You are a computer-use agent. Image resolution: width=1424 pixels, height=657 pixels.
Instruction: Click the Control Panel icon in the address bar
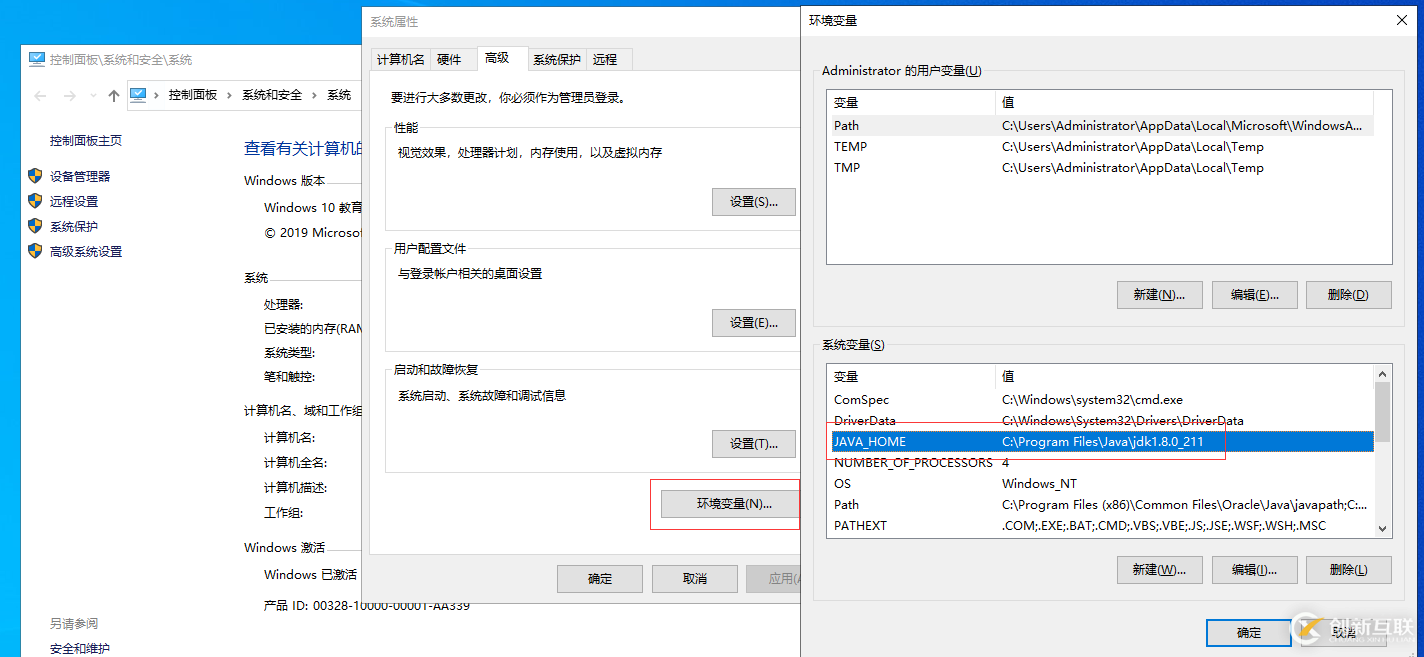(139, 94)
